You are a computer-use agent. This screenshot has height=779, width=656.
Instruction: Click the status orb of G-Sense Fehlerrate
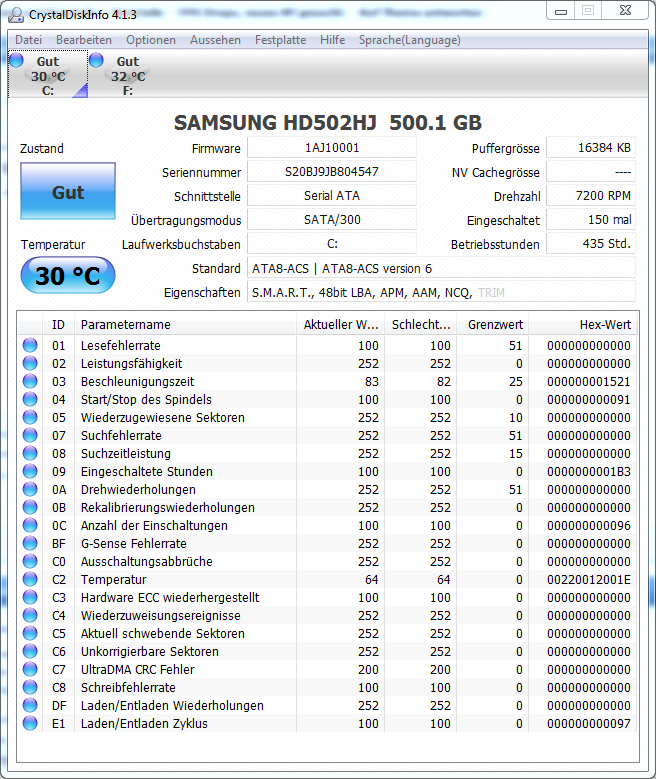pos(30,543)
